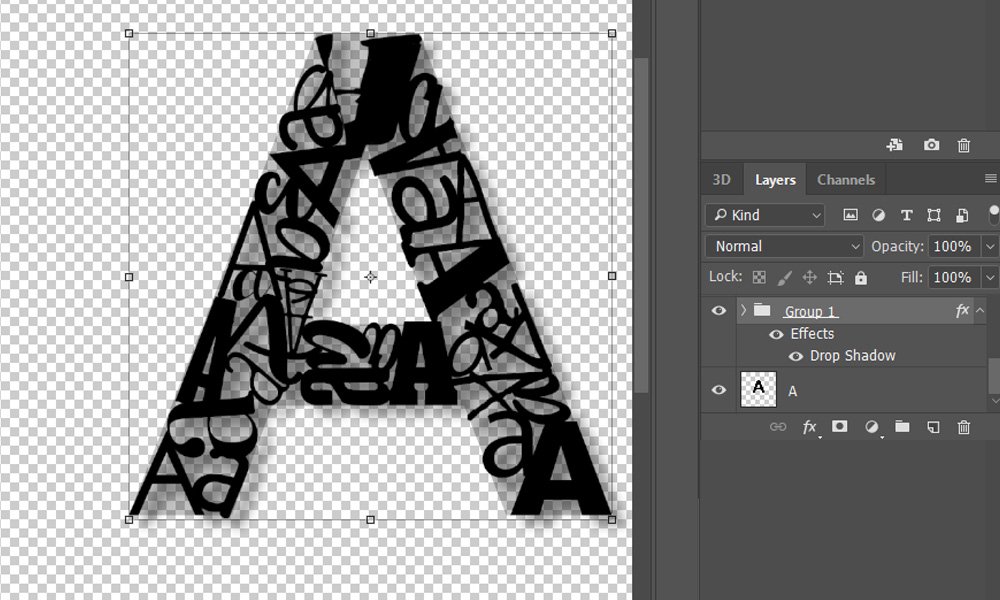
Task: Click the Opacity 100% field
Action: (x=952, y=246)
